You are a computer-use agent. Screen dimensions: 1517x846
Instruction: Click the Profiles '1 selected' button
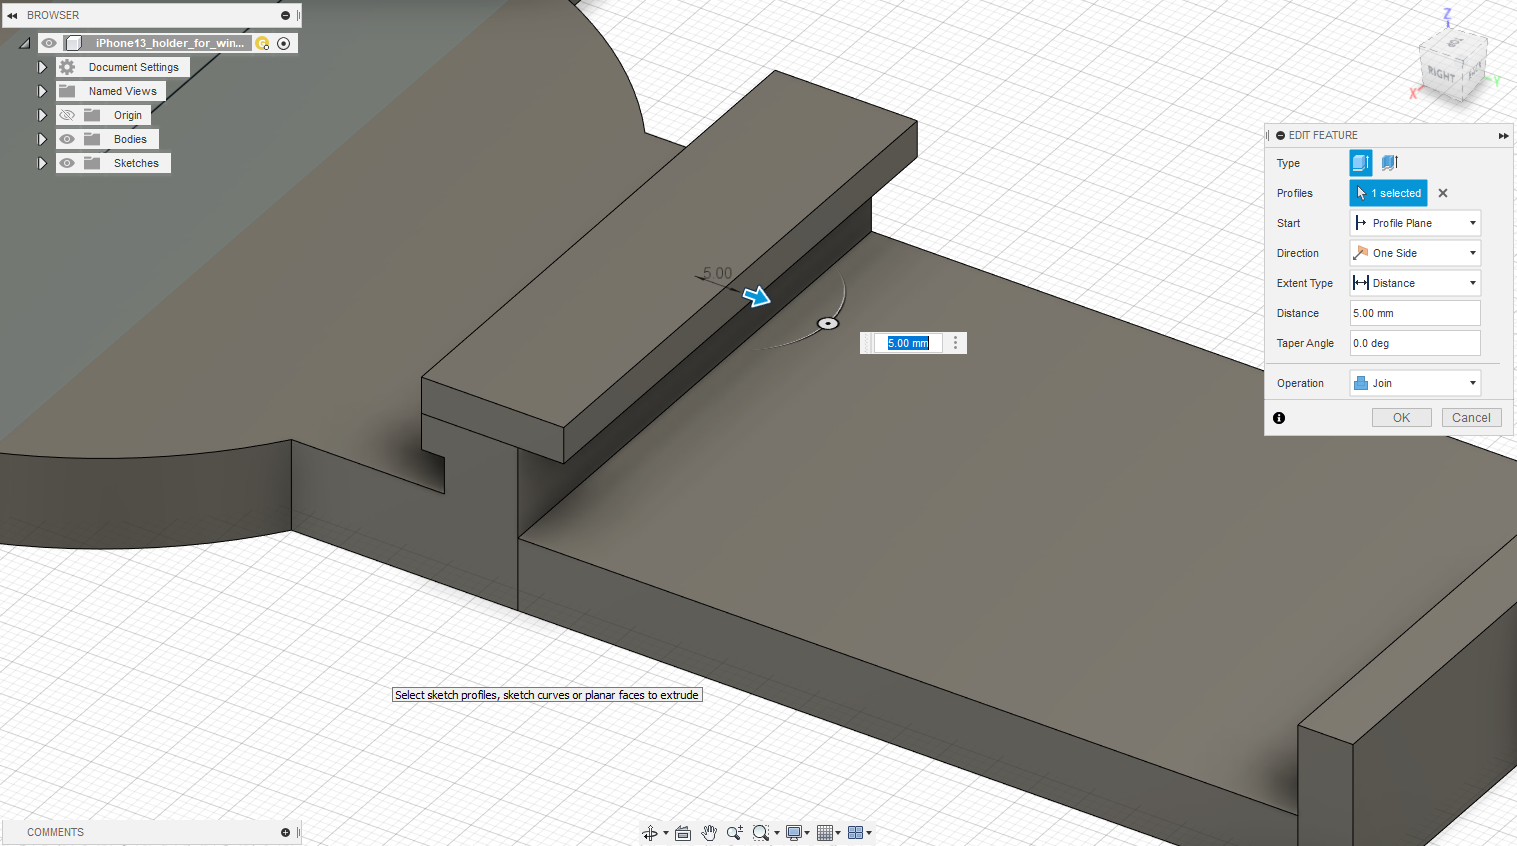coord(1389,193)
